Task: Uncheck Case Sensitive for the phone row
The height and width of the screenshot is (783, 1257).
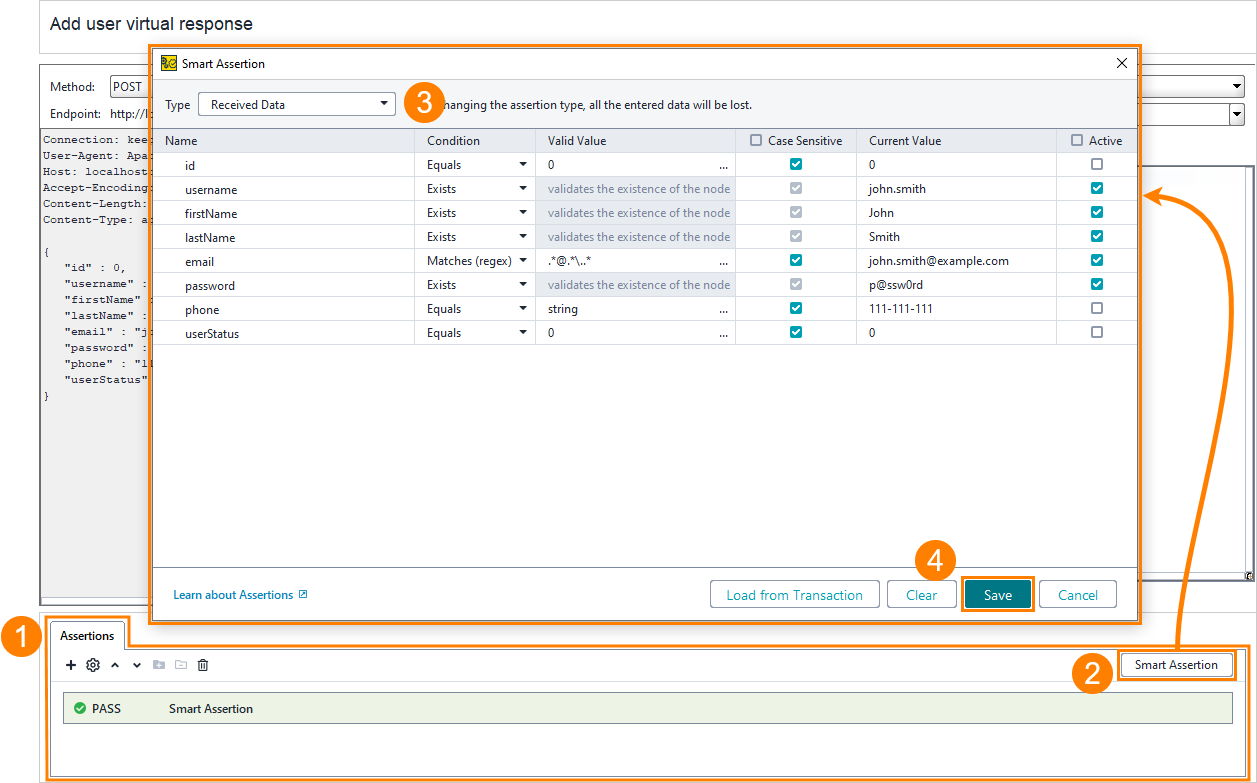Action: (x=796, y=309)
